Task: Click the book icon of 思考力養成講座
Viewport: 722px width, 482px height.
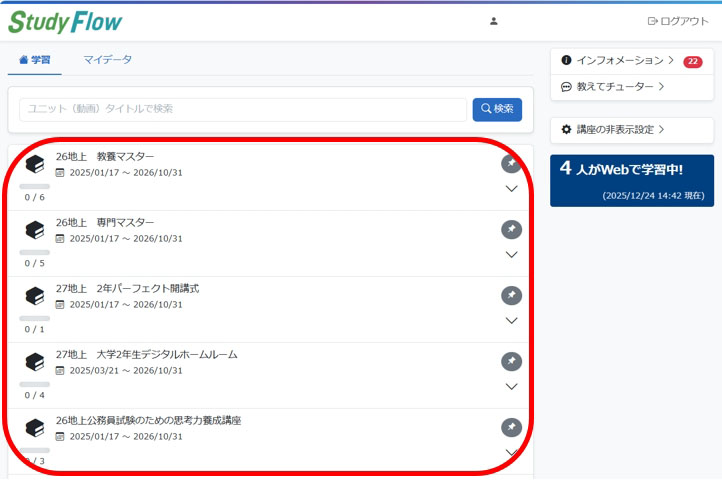Action: (35, 428)
